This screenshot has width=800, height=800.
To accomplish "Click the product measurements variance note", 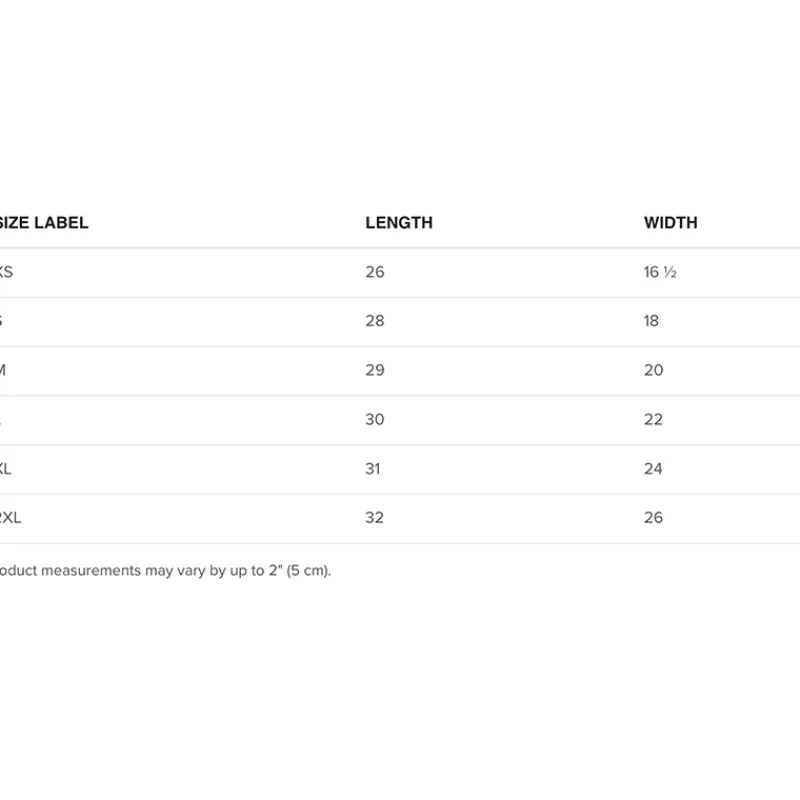I will (165, 571).
